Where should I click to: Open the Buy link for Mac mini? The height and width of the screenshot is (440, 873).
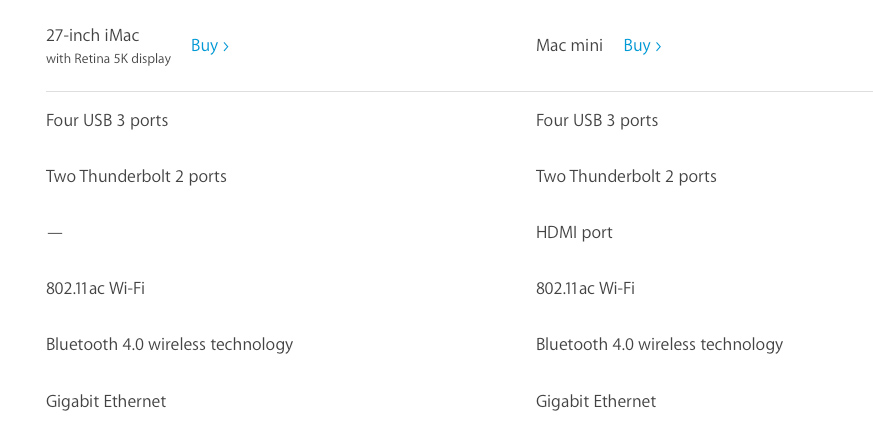[x=642, y=46]
